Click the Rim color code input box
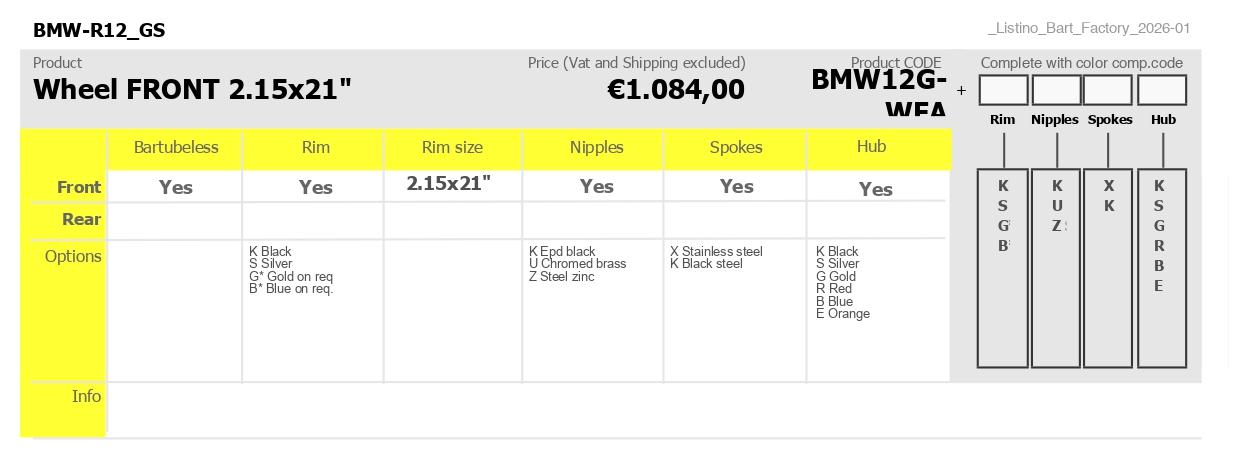This screenshot has height=473, width=1240. point(1003,90)
